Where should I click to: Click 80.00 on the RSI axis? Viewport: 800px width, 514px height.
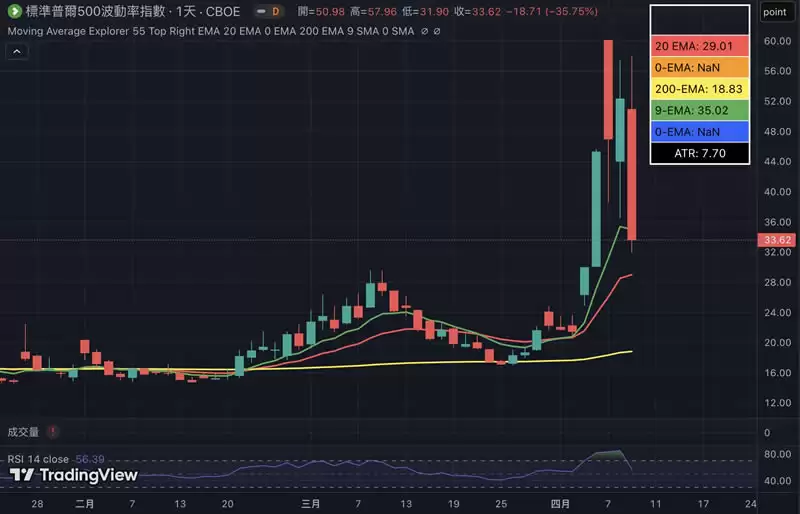(778, 454)
